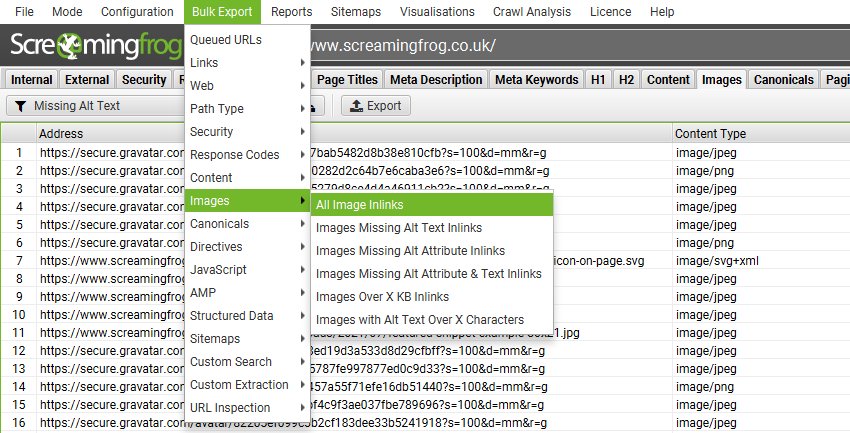Choose Images Missing Alt Text Inlinks
The height and width of the screenshot is (433, 850).
pyautogui.click(x=432, y=228)
